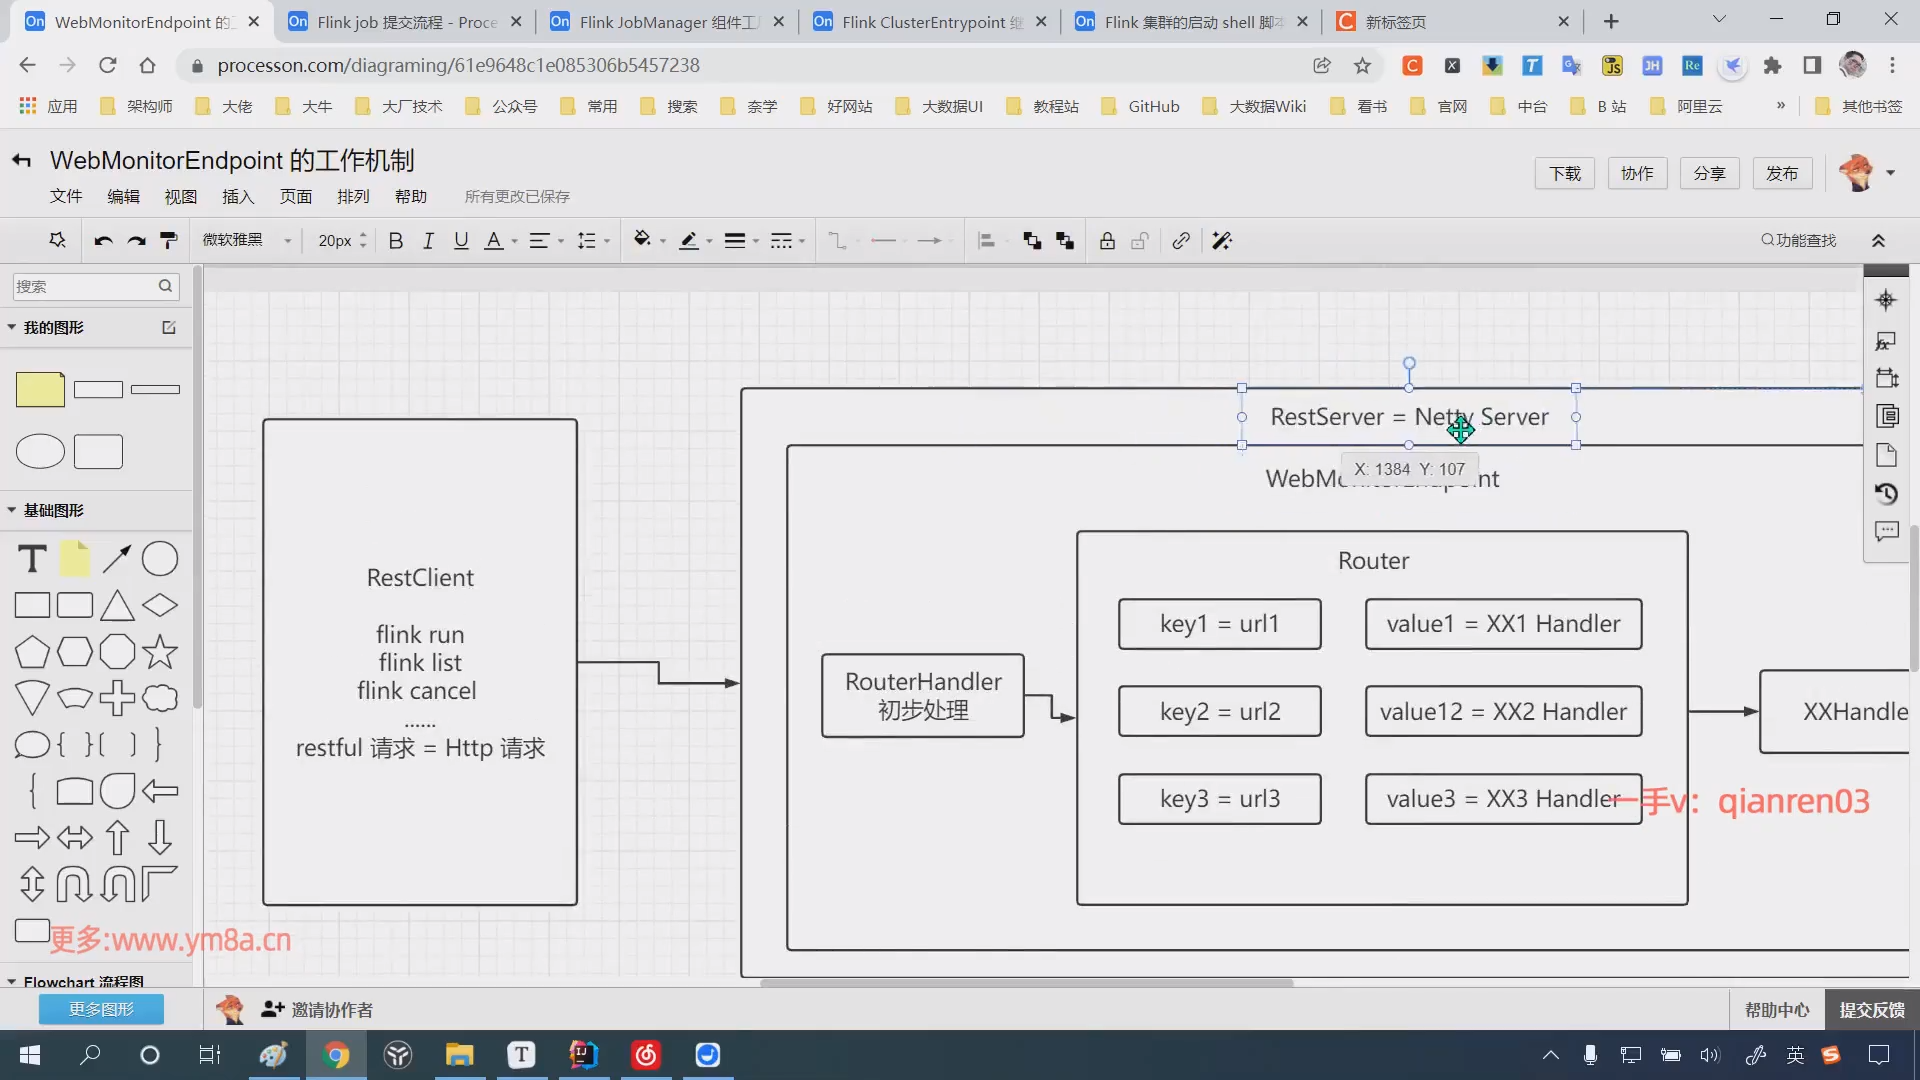Click the undo arrow in toolbar
Image resolution: width=1920 pixels, height=1080 pixels.
click(103, 241)
